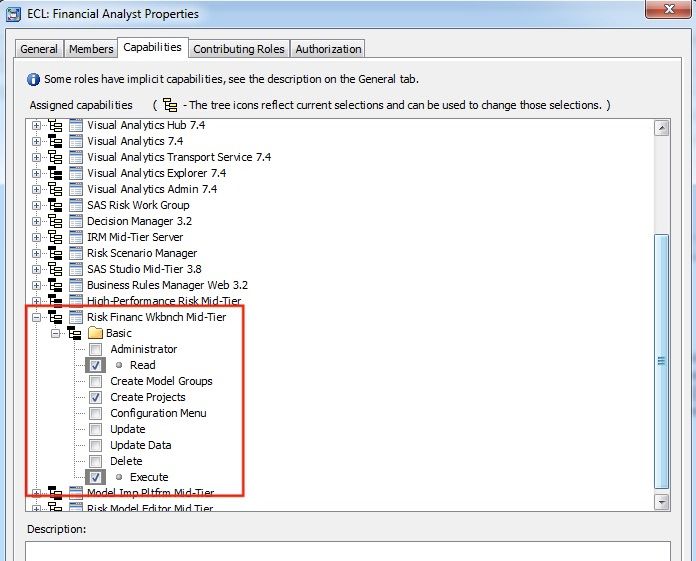Click tree selection icon for Visual Analytics Admin 7.4

coord(55,190)
